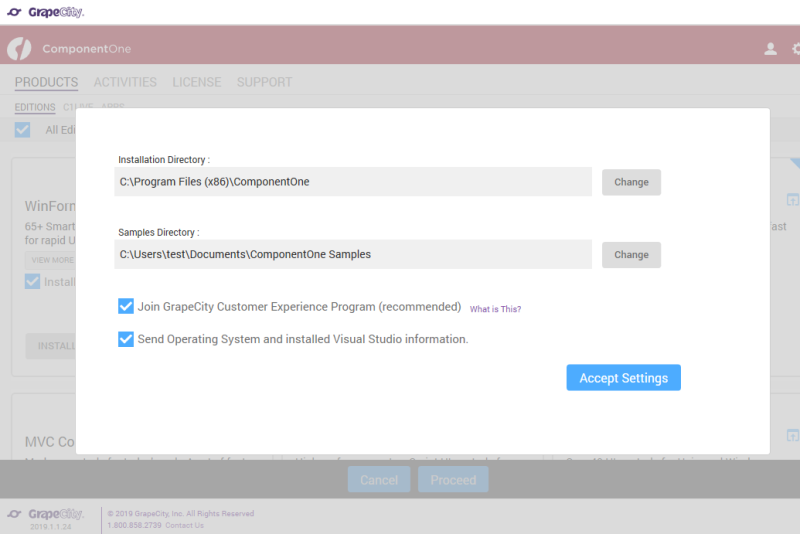Click the Samples Directory path field
The height and width of the screenshot is (534, 800).
click(x=353, y=254)
